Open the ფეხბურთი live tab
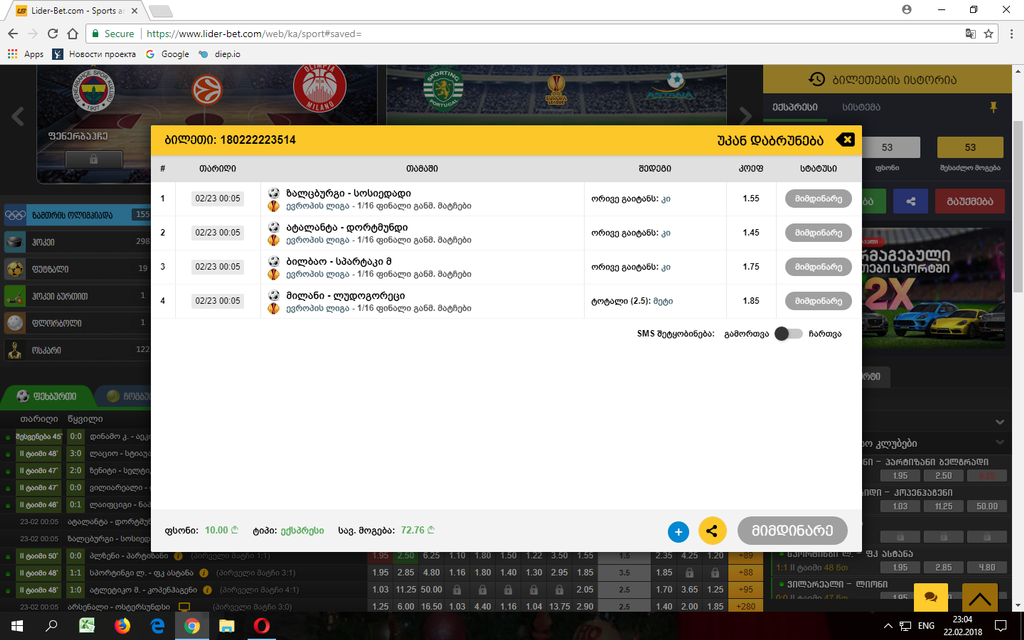 pos(46,396)
